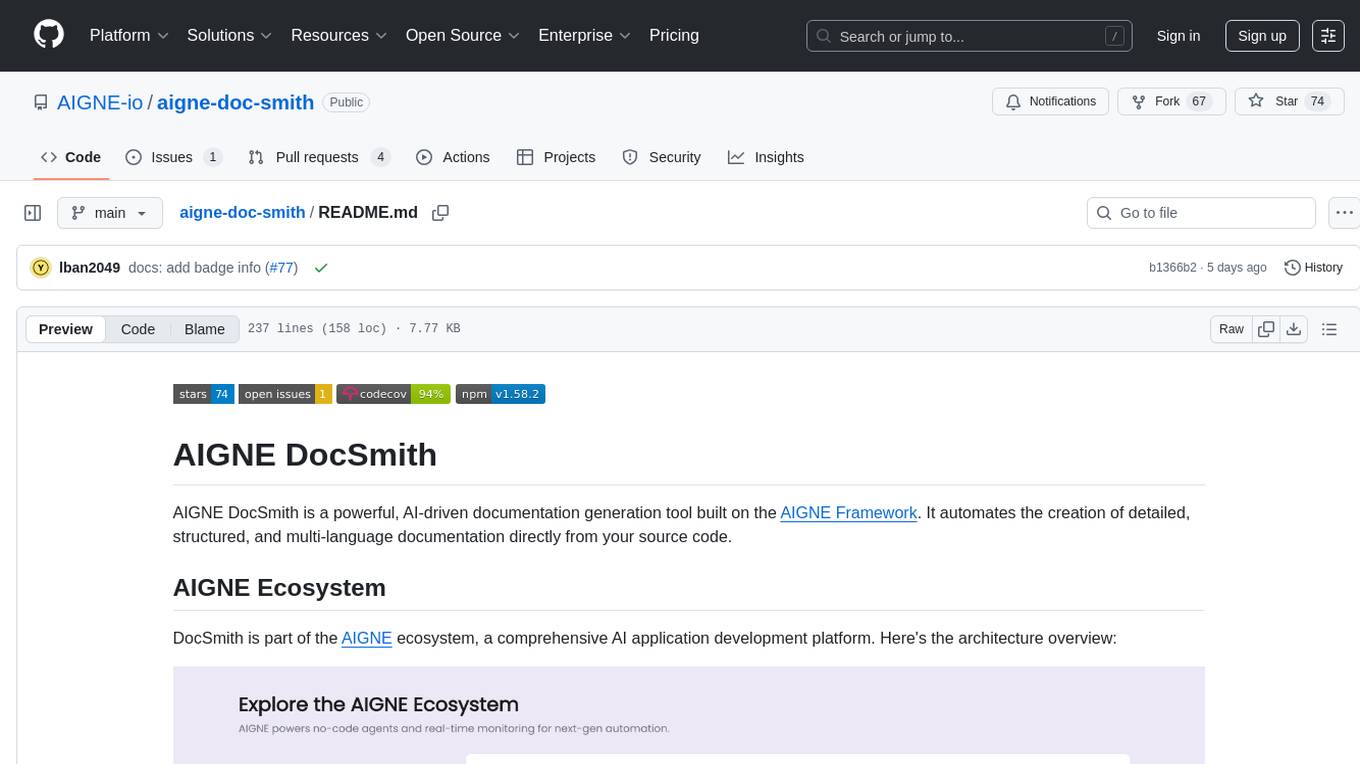The width and height of the screenshot is (1360, 764).
Task: Switch to the Pull requests tab
Action: [319, 157]
